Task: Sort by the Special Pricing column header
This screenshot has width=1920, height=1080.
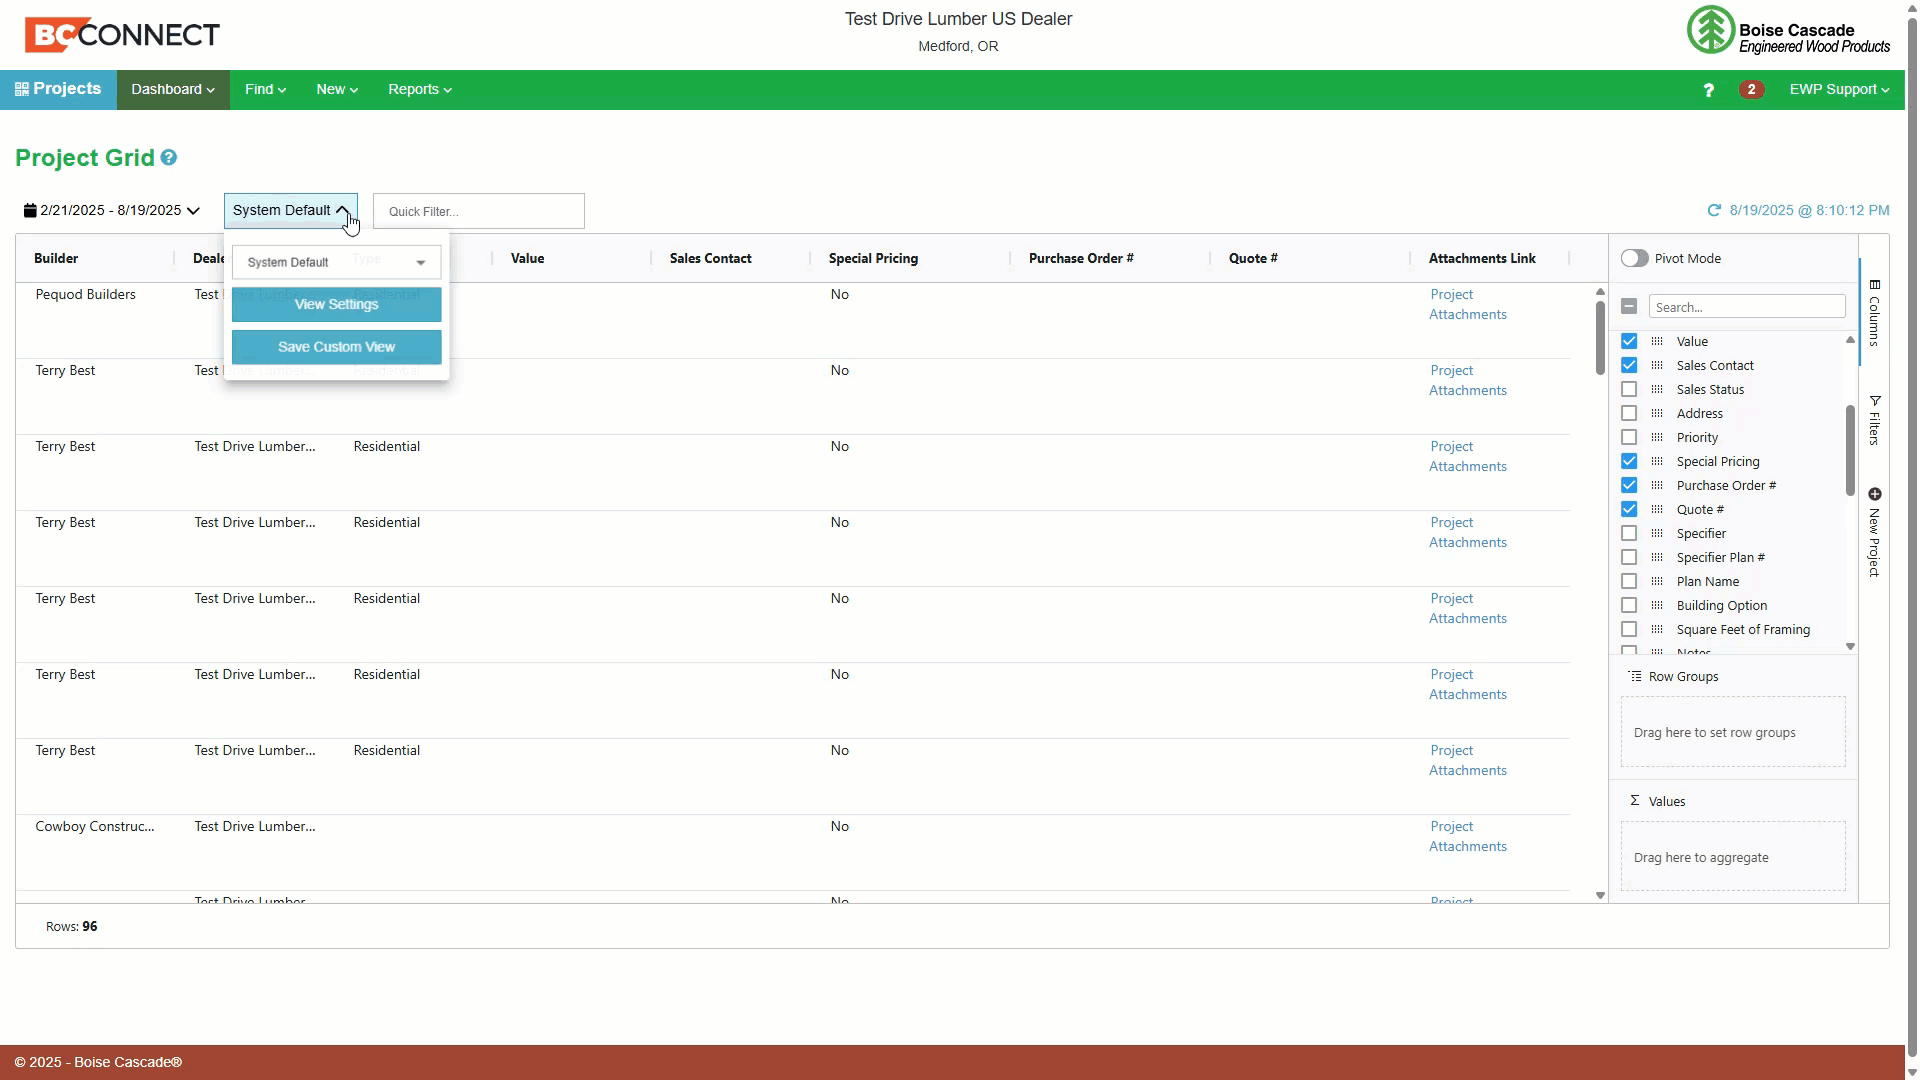Action: 873,258
